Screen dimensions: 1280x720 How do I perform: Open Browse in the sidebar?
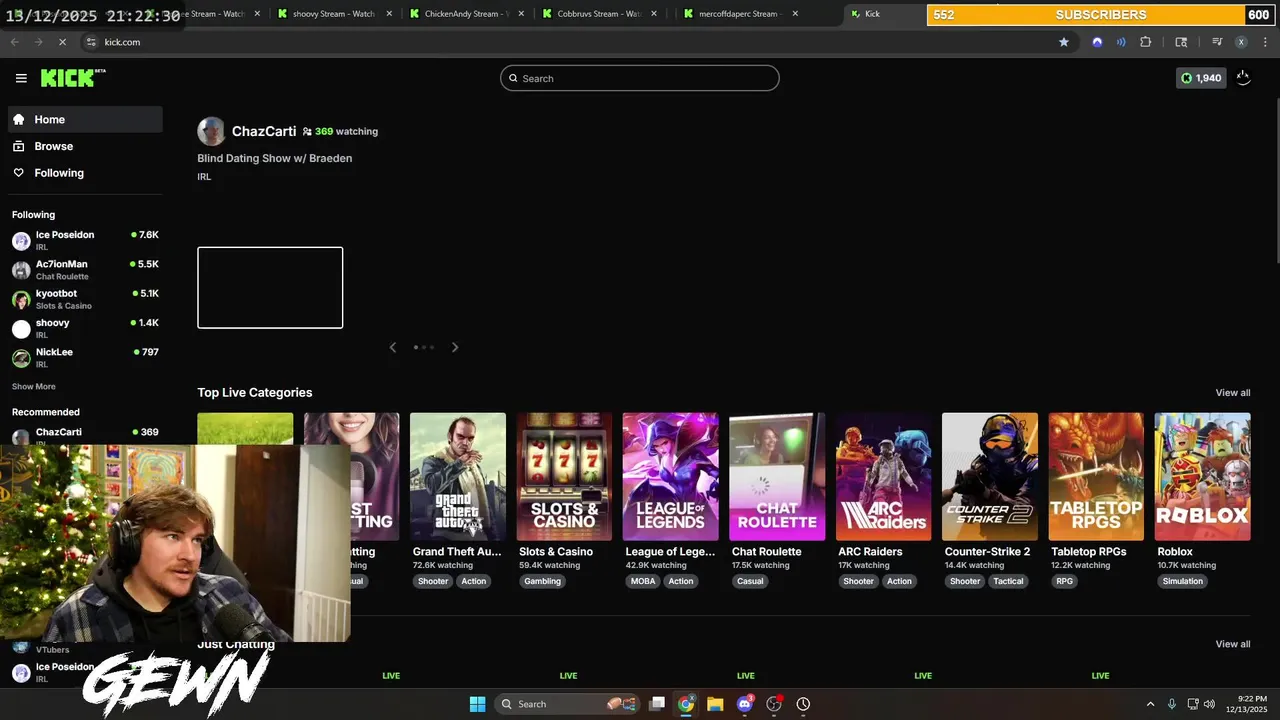pos(85,146)
